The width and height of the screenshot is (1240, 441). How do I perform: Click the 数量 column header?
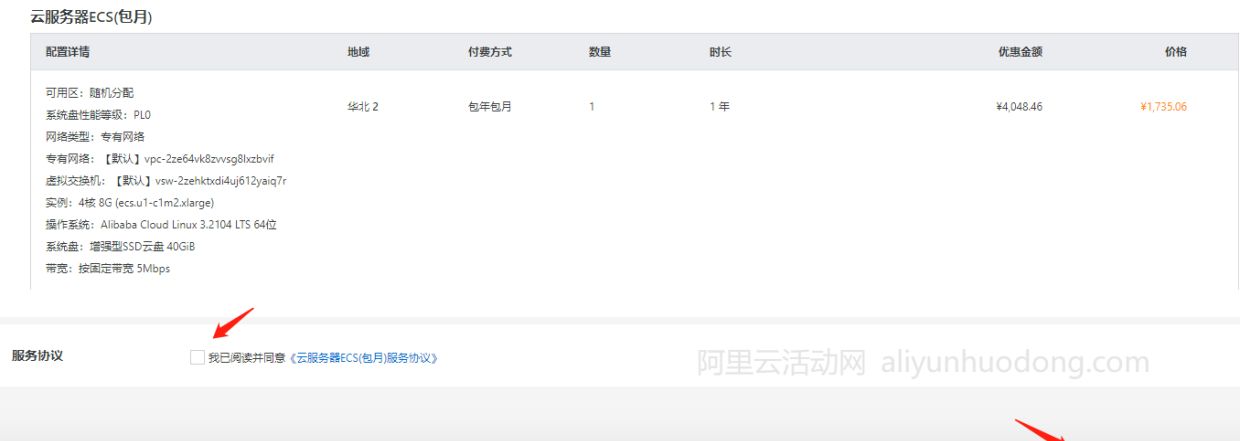pos(600,52)
